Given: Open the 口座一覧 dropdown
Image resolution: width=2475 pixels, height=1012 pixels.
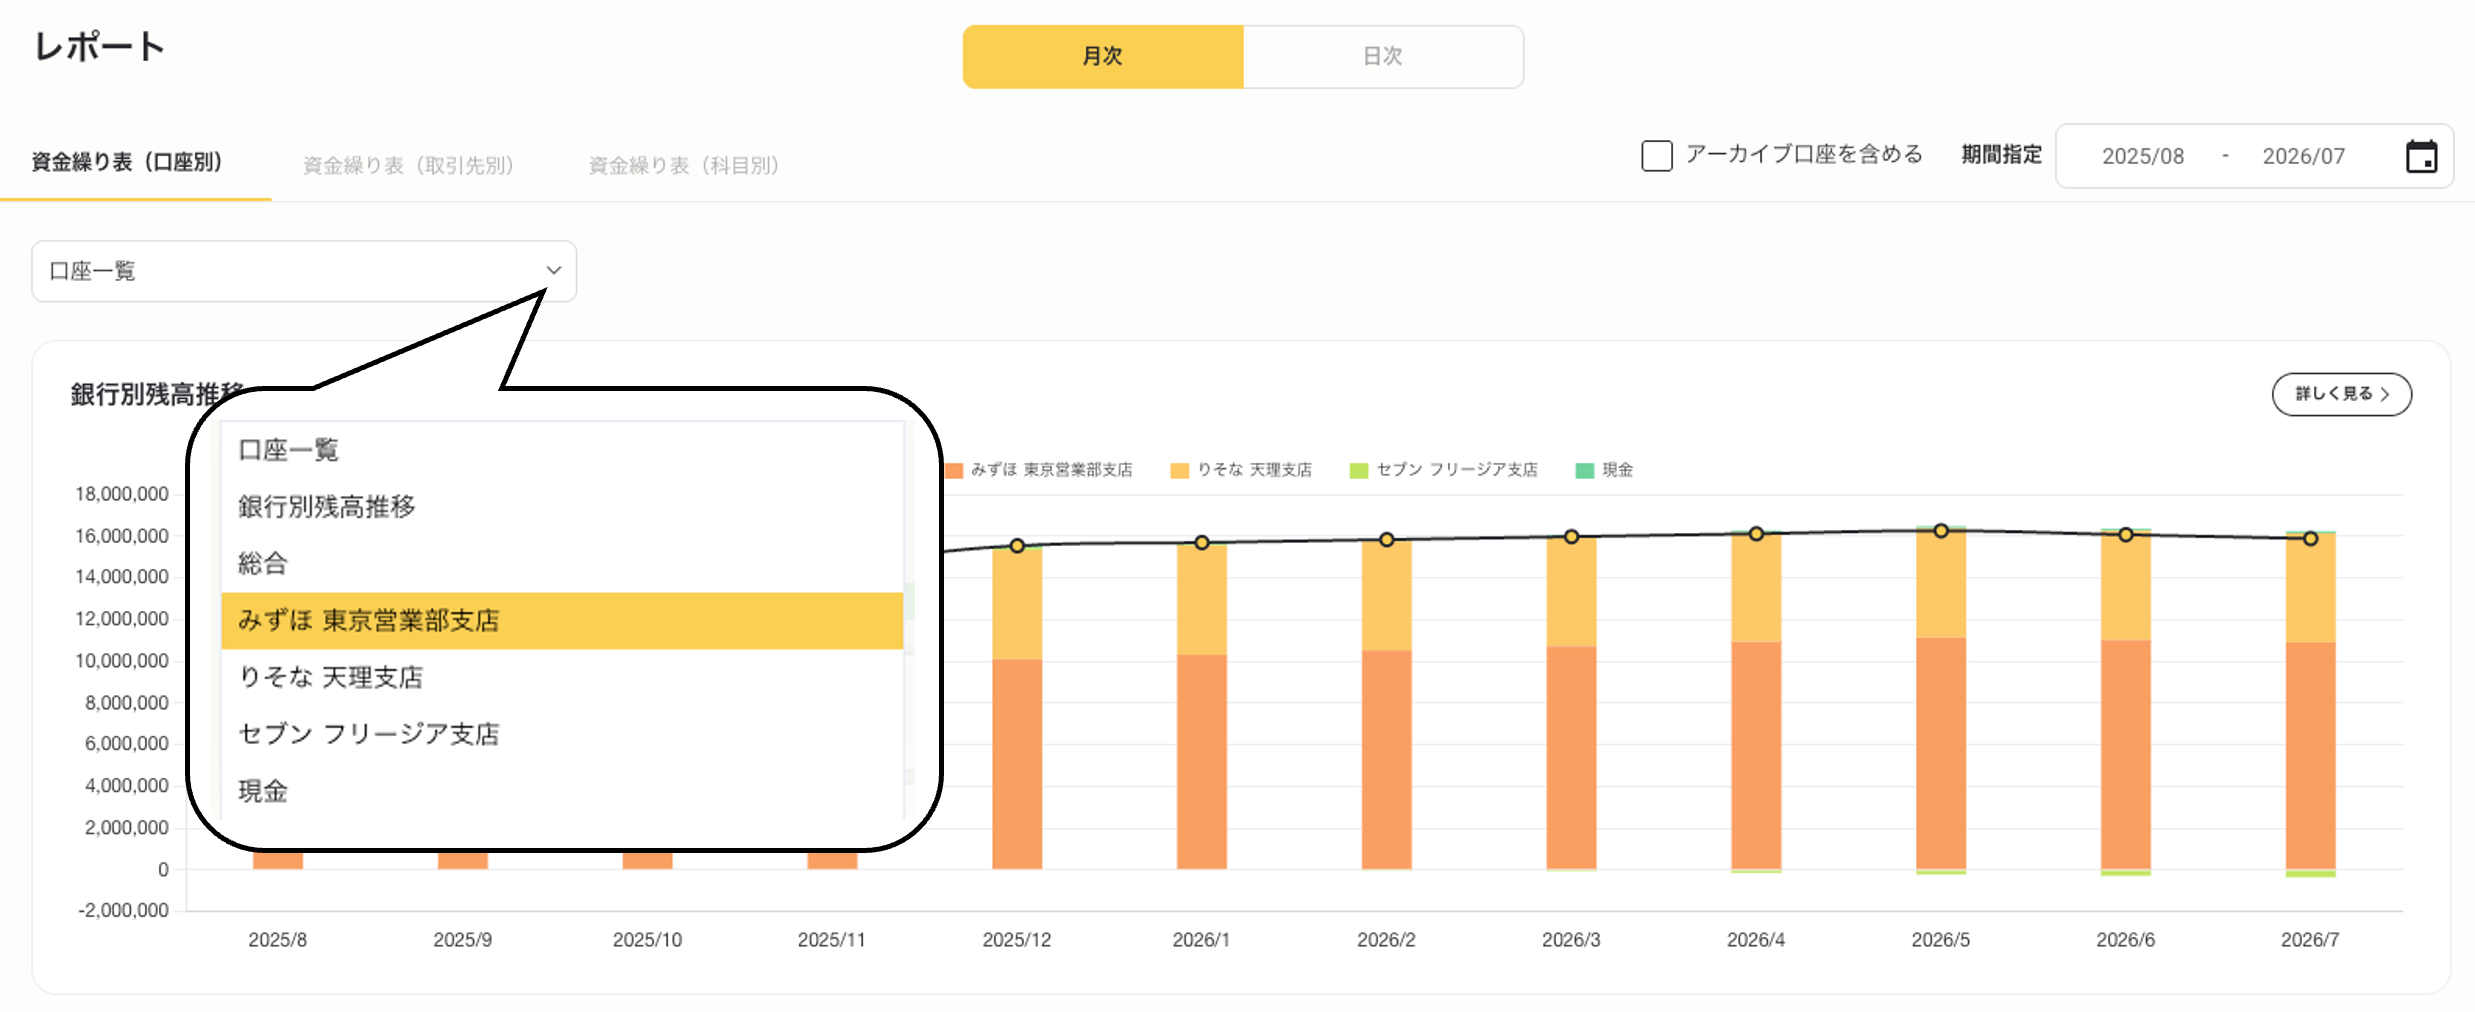Looking at the screenshot, I should [302, 270].
